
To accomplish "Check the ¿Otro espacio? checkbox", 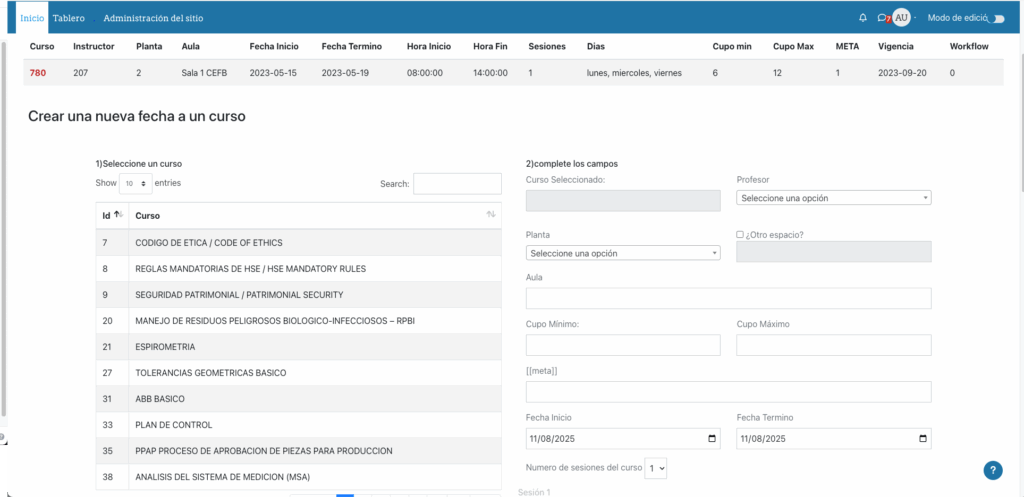I will click(740, 234).
